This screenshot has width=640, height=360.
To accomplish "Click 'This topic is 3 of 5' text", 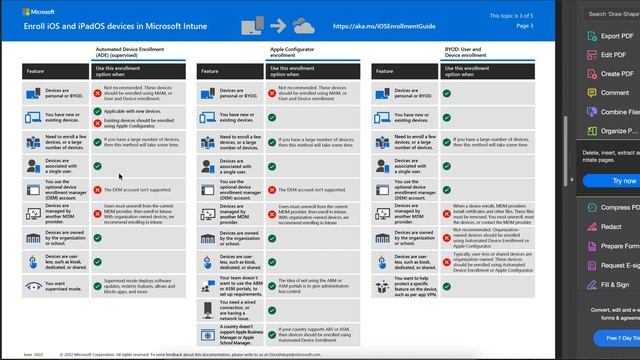I will pos(511,16).
